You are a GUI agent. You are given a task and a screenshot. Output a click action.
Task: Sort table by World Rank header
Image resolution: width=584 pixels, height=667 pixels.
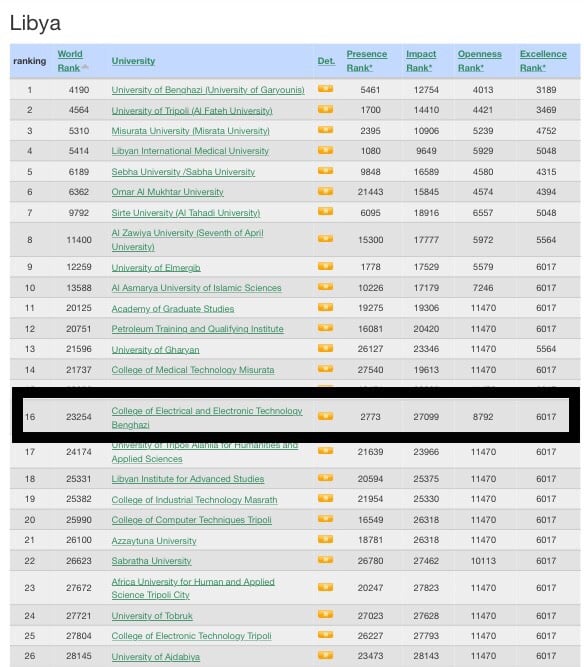tap(70, 61)
